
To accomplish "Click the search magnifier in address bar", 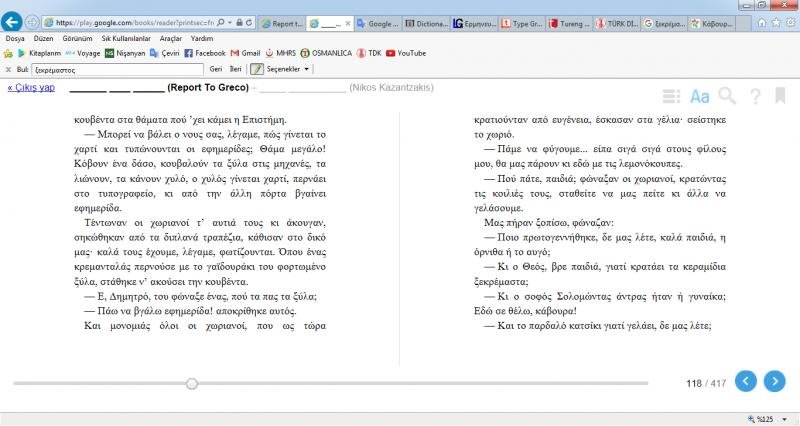I will pos(220,23).
